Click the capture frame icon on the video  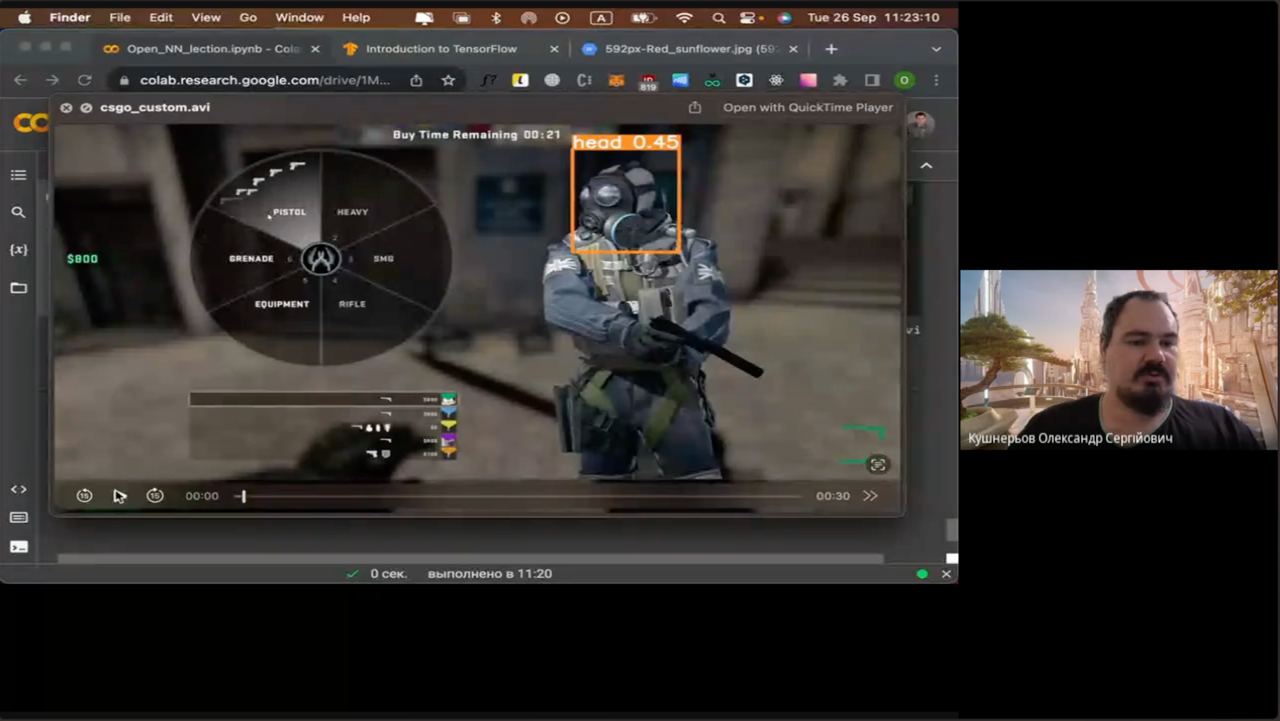[878, 464]
